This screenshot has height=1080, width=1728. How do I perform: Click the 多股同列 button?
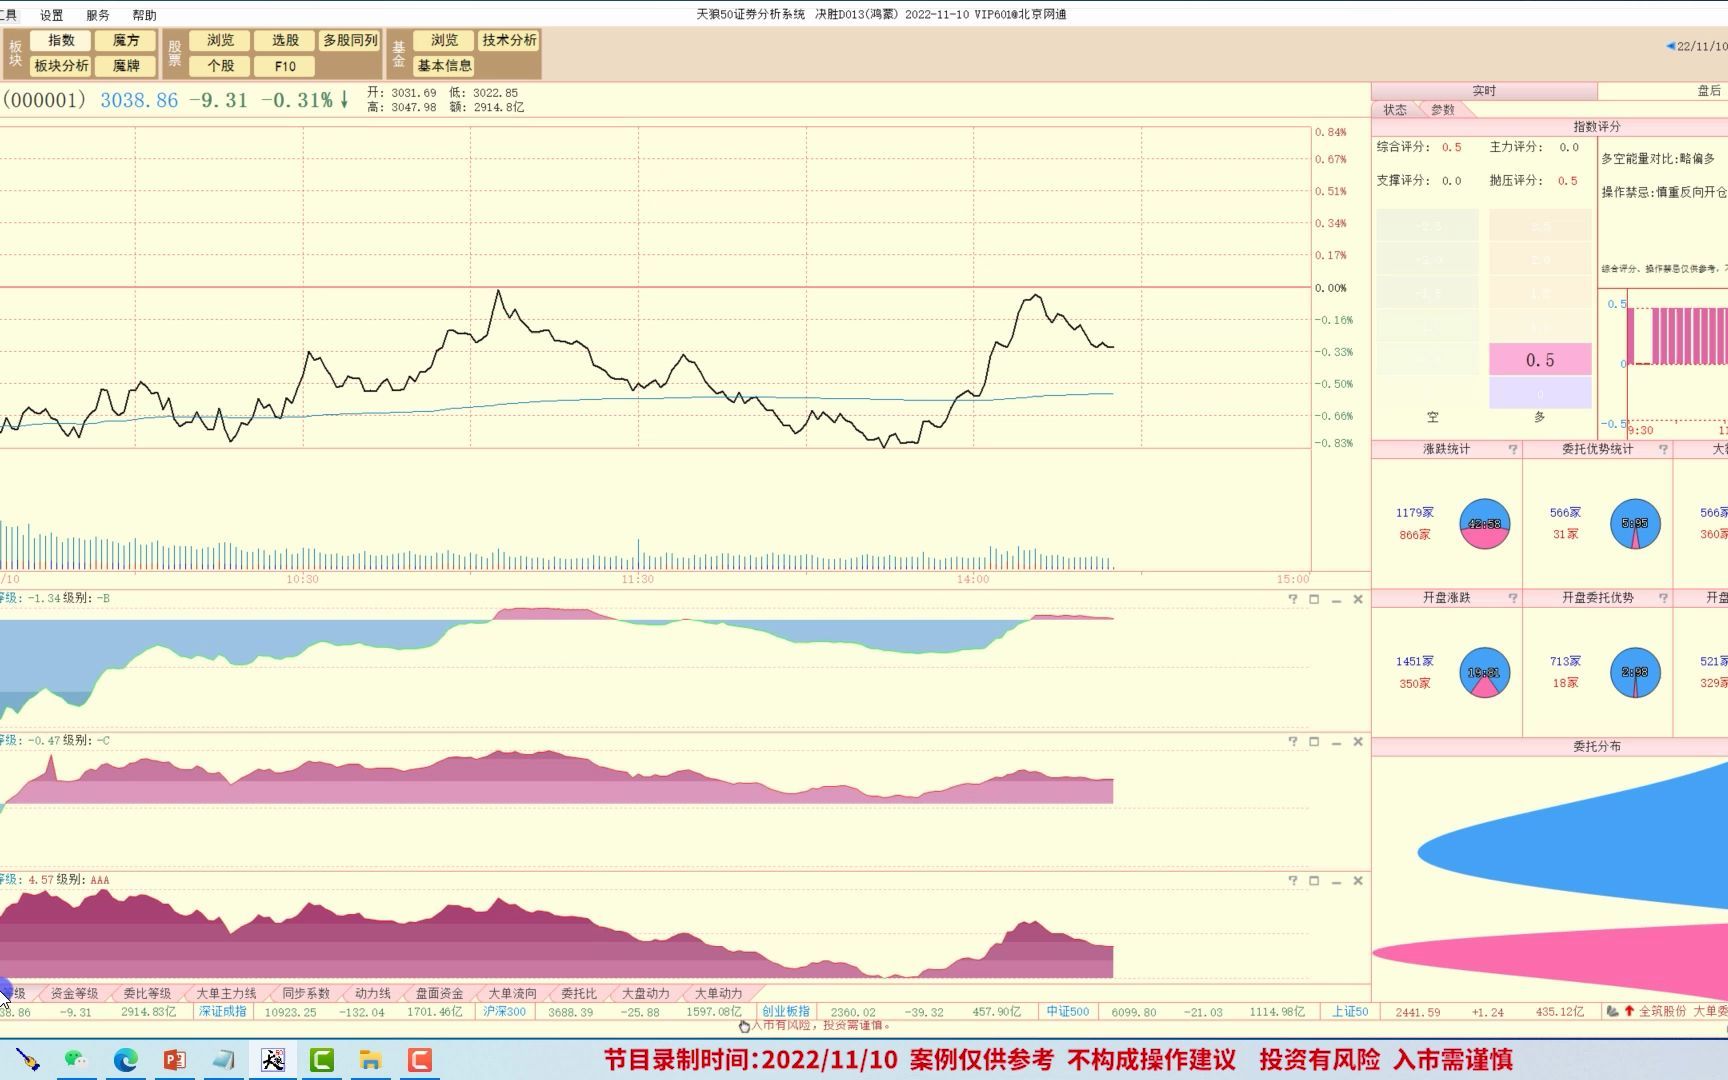350,41
